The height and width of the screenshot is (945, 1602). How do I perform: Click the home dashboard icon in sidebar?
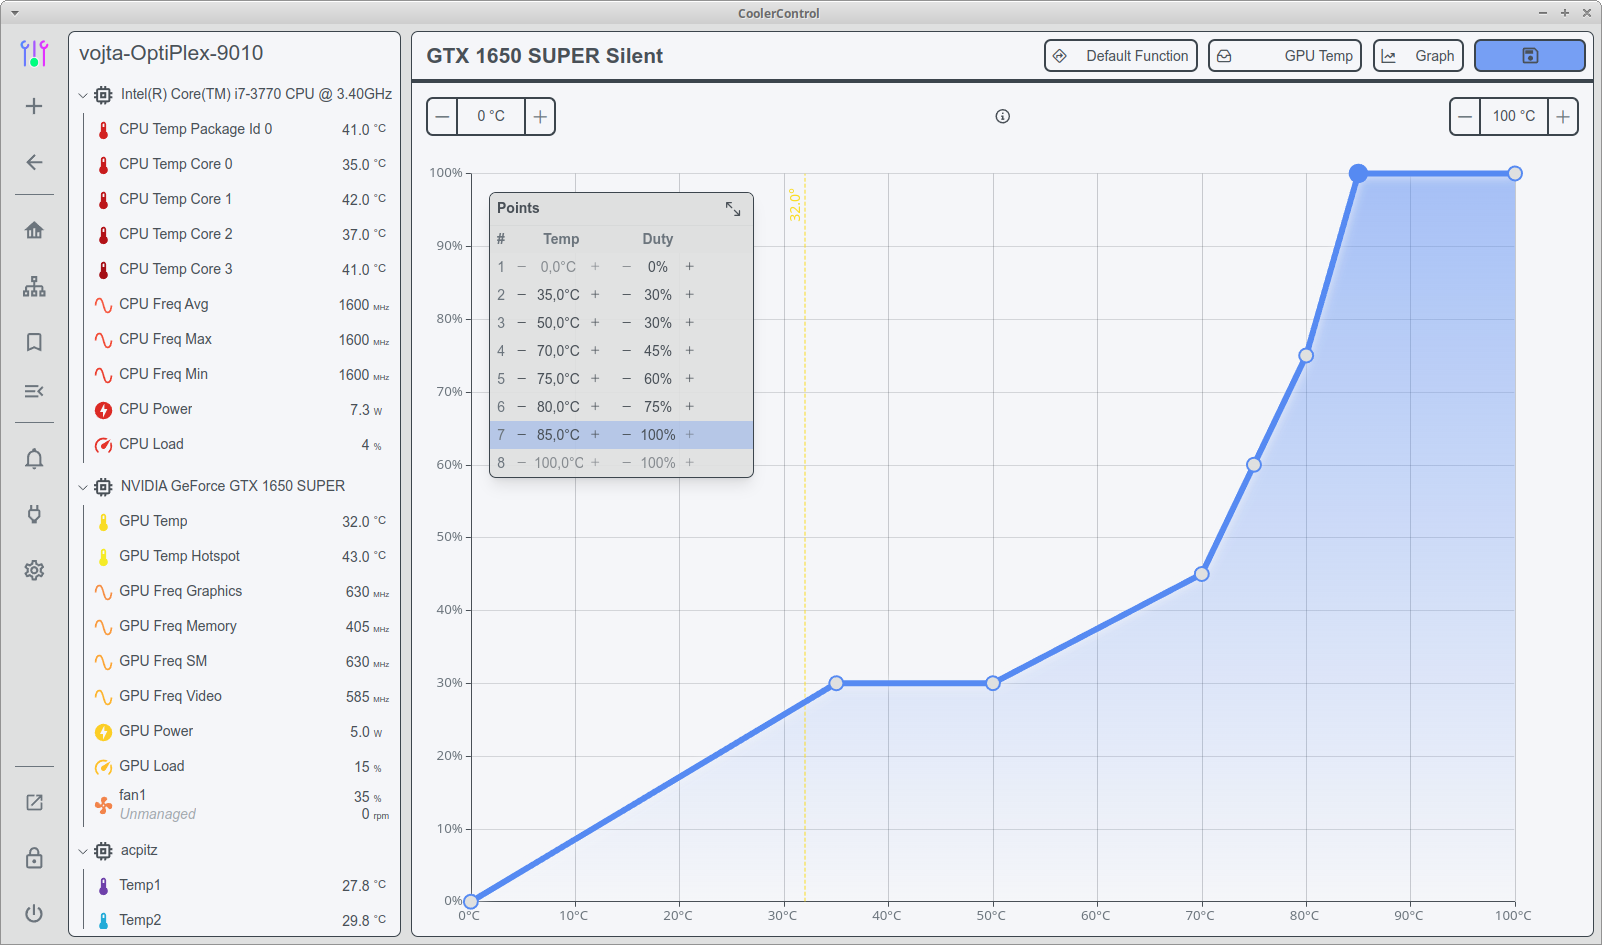pyautogui.click(x=34, y=230)
